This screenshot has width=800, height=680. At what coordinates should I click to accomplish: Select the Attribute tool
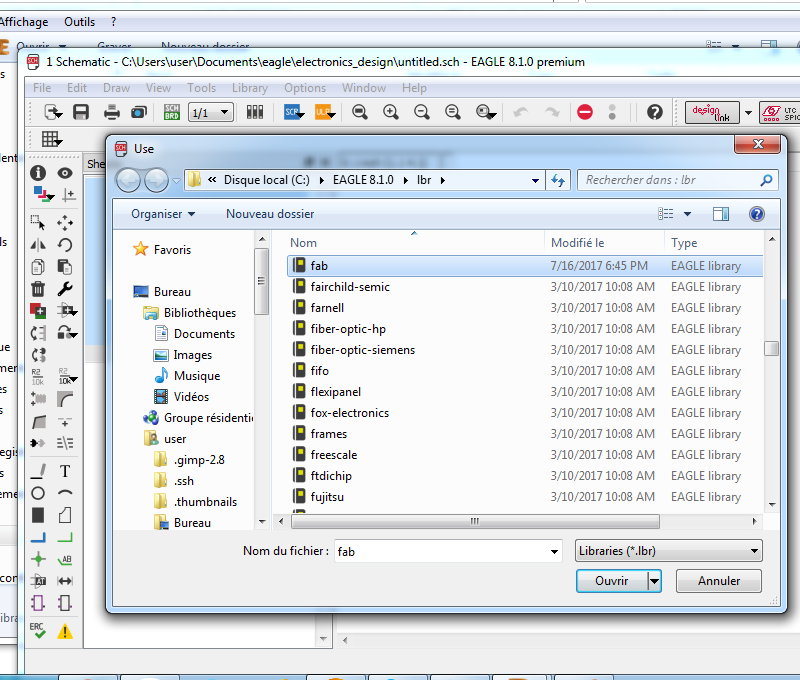pos(38,581)
